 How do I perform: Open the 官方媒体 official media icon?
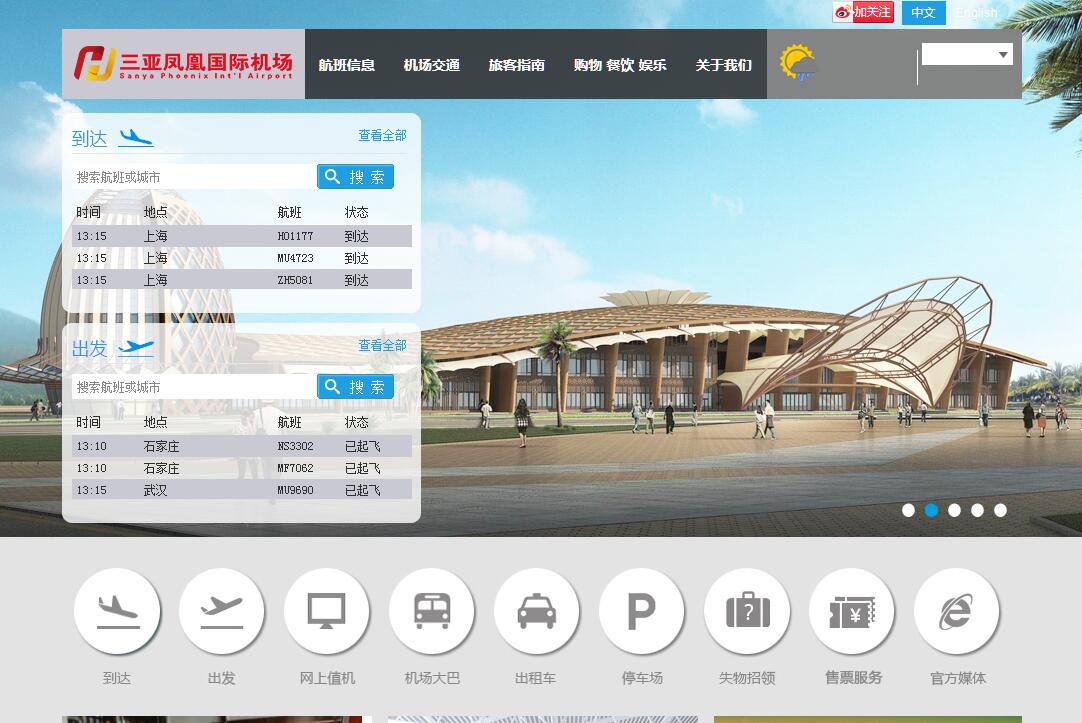(957, 611)
